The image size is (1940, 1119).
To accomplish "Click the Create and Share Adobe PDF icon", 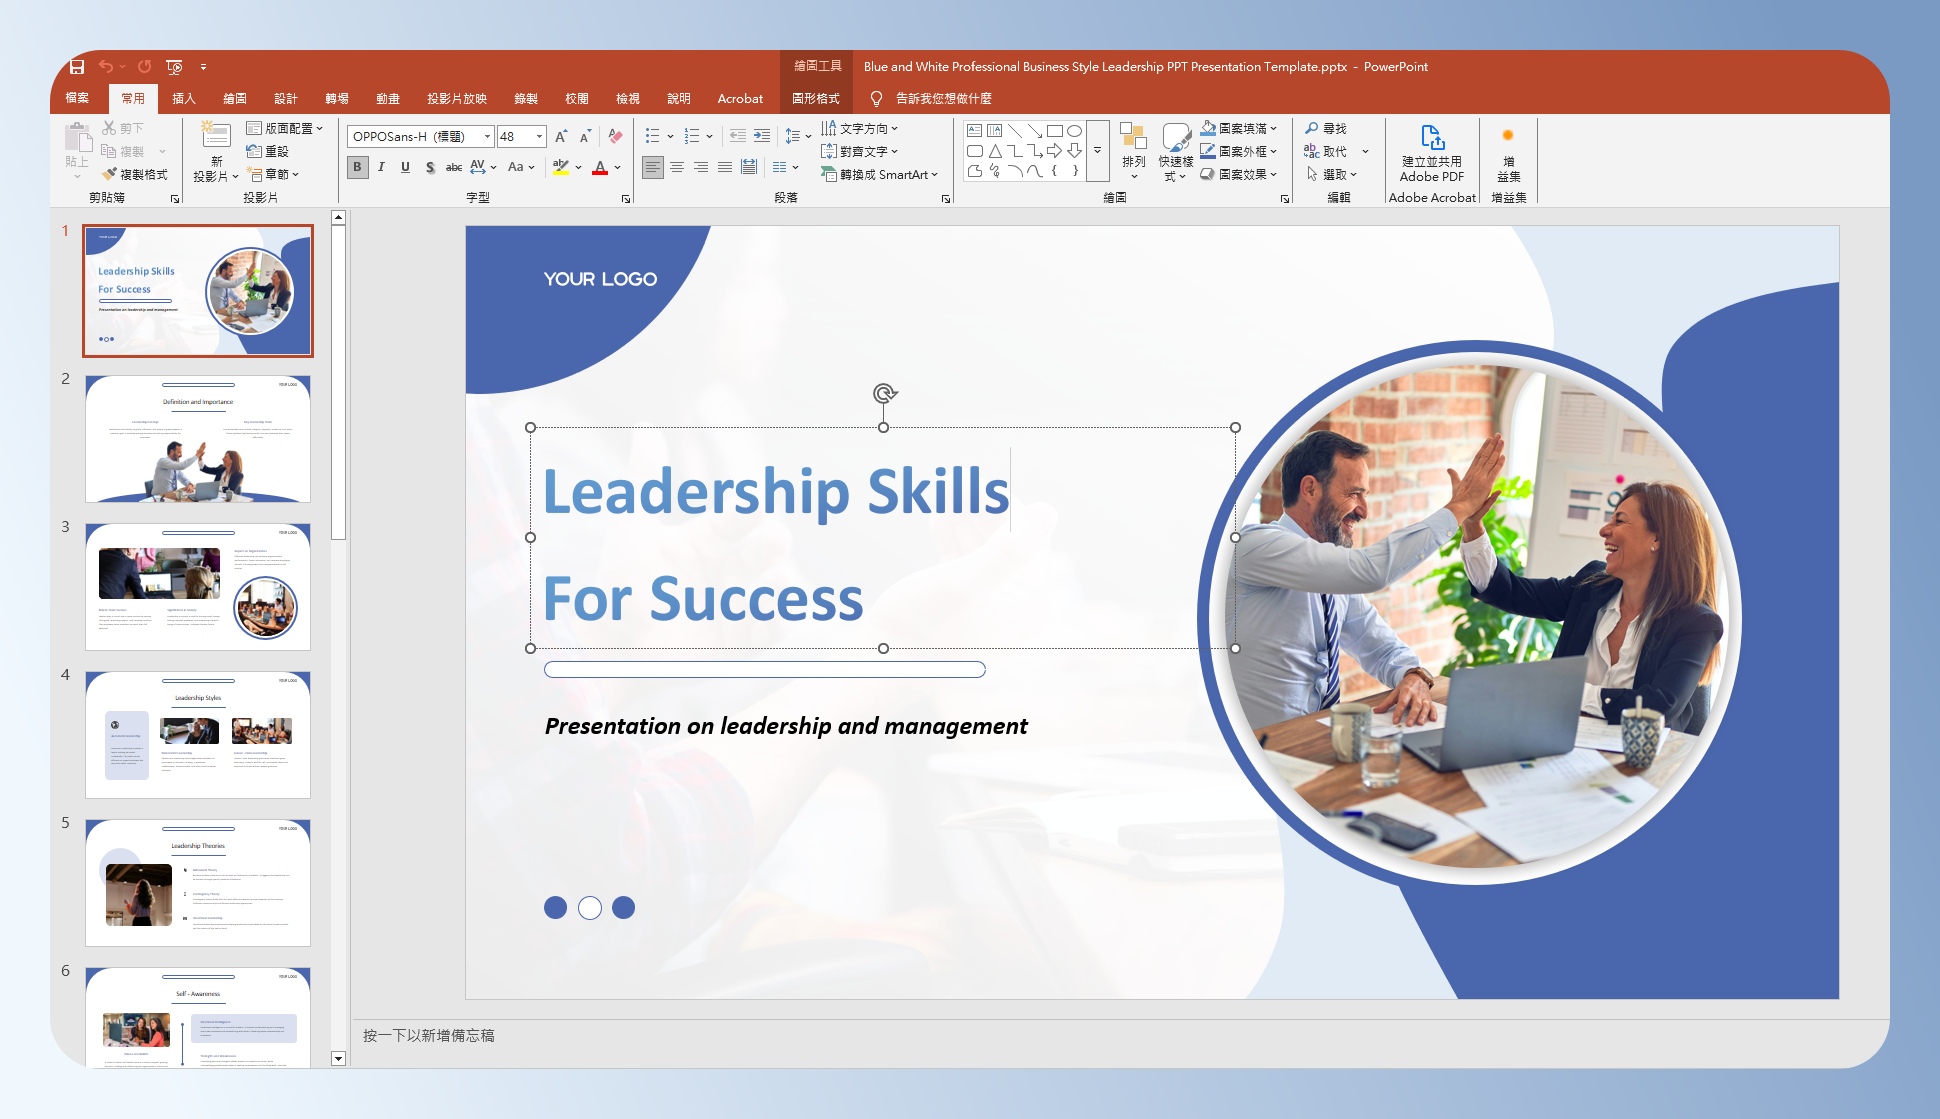I will 1431,138.
